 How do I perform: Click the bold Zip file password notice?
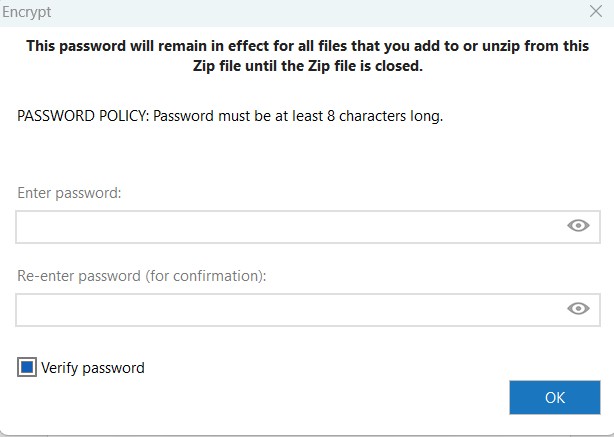307,56
